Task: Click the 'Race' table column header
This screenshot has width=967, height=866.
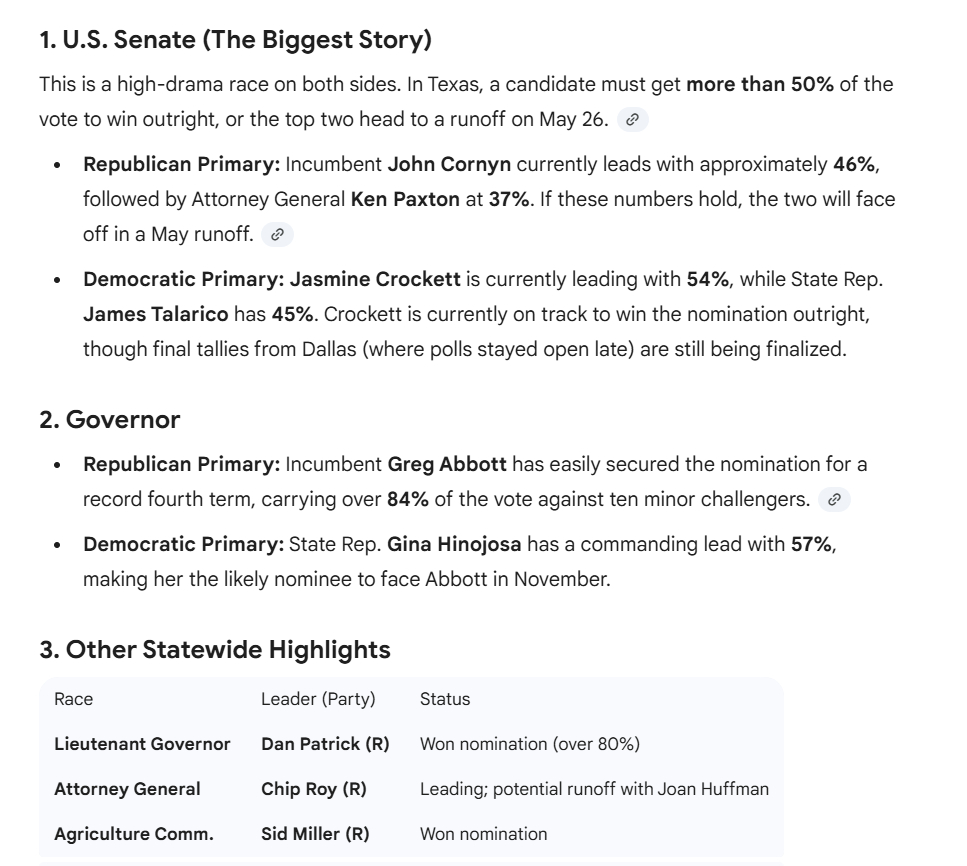Action: coord(73,699)
